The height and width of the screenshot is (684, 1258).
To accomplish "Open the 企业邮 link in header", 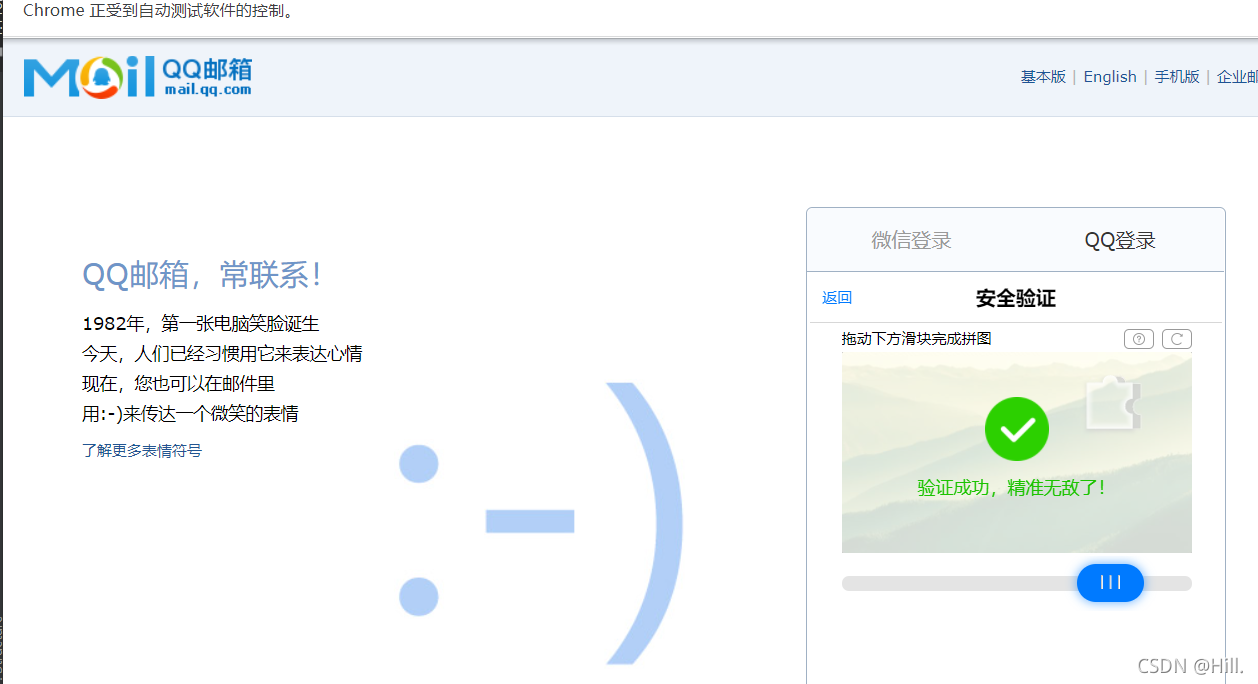I will click(x=1237, y=77).
